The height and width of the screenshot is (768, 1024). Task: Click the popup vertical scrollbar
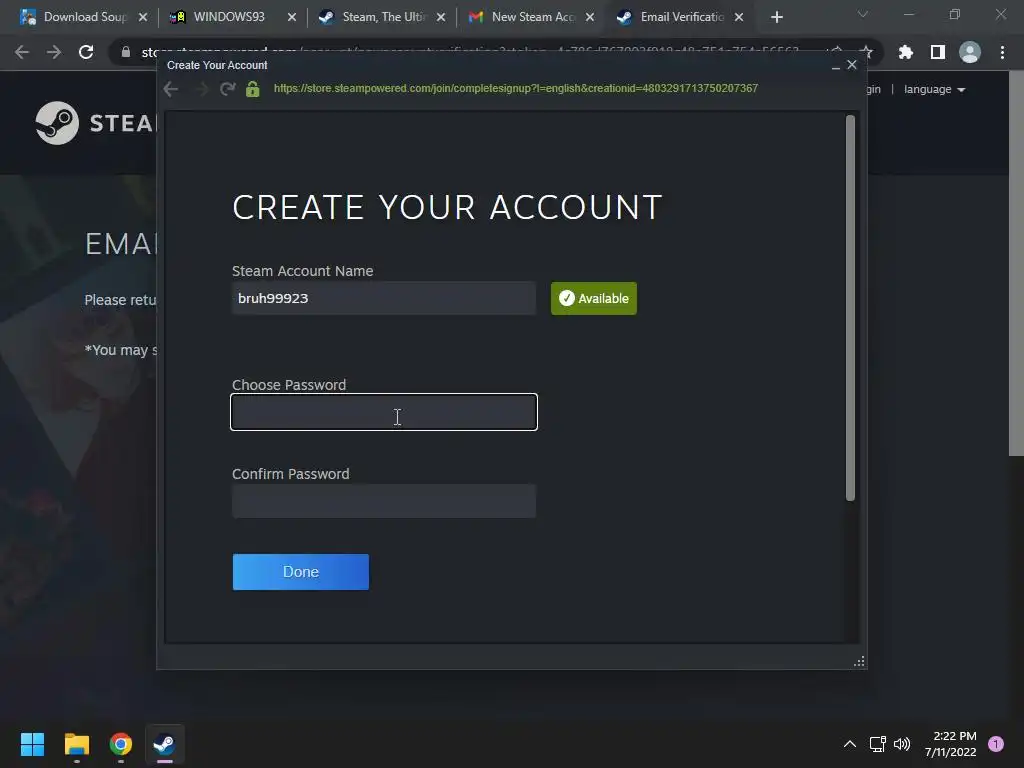850,308
